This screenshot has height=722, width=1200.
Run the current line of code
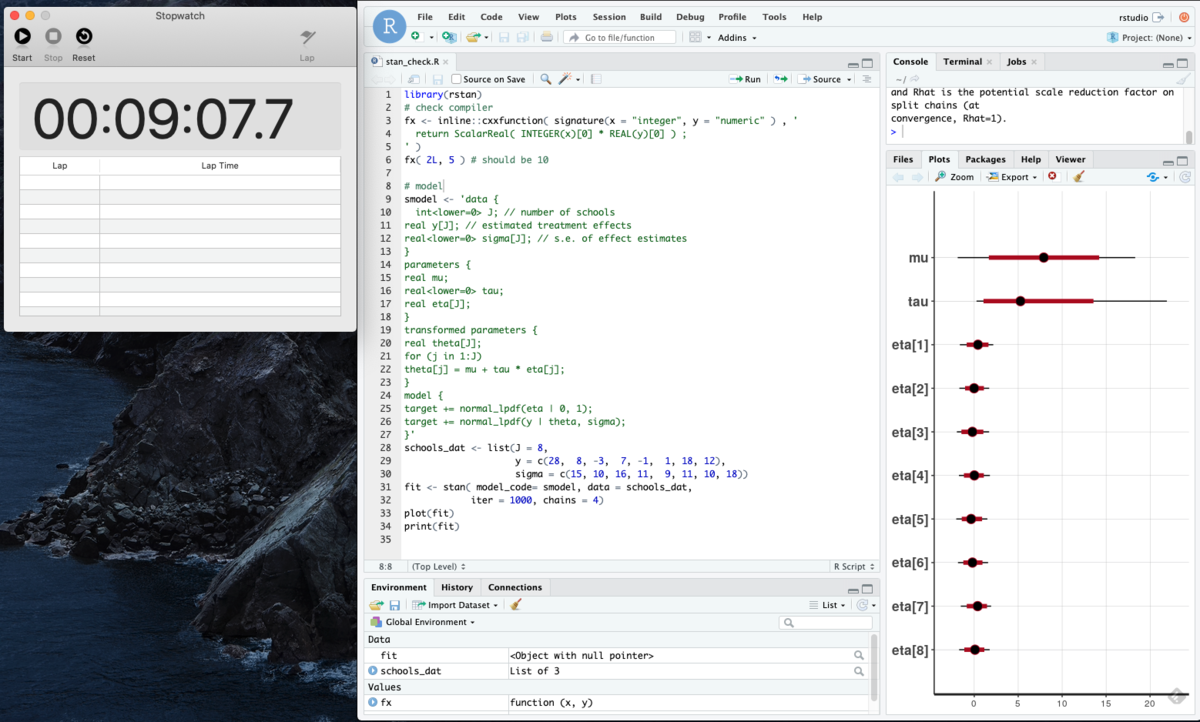(x=745, y=79)
